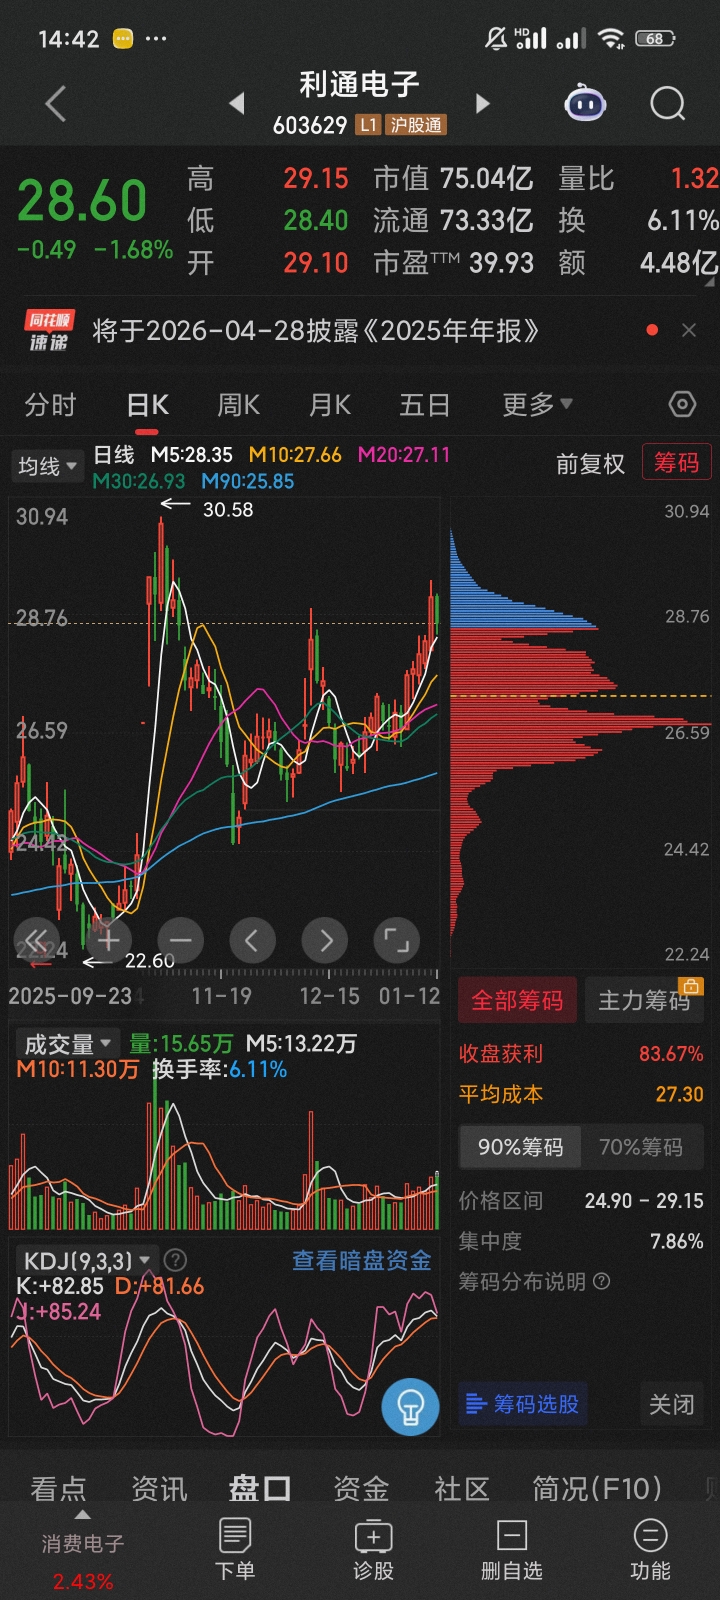Open chart settings hexagon icon
Screen dimensions: 720x1600
coord(682,405)
